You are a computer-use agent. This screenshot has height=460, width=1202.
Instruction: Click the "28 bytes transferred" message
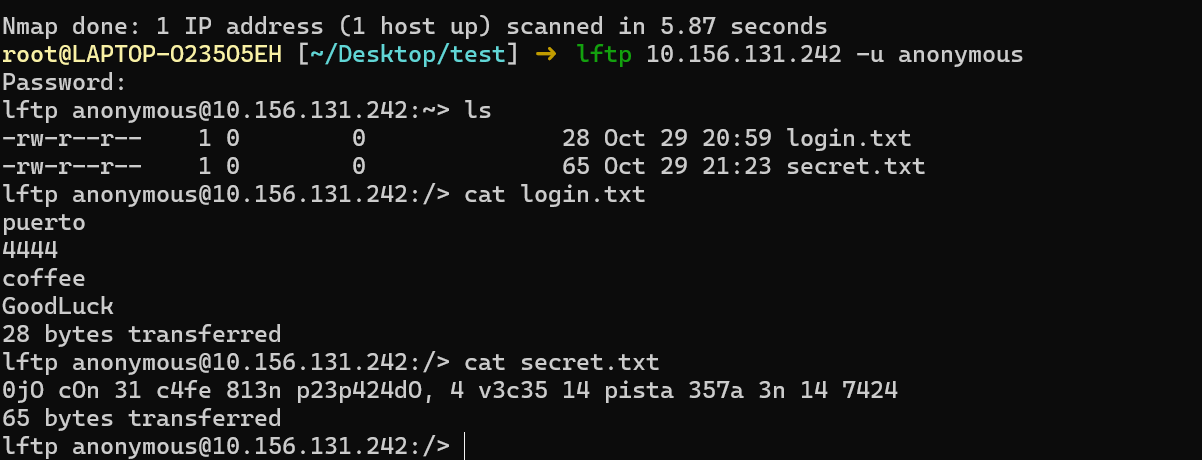141,334
